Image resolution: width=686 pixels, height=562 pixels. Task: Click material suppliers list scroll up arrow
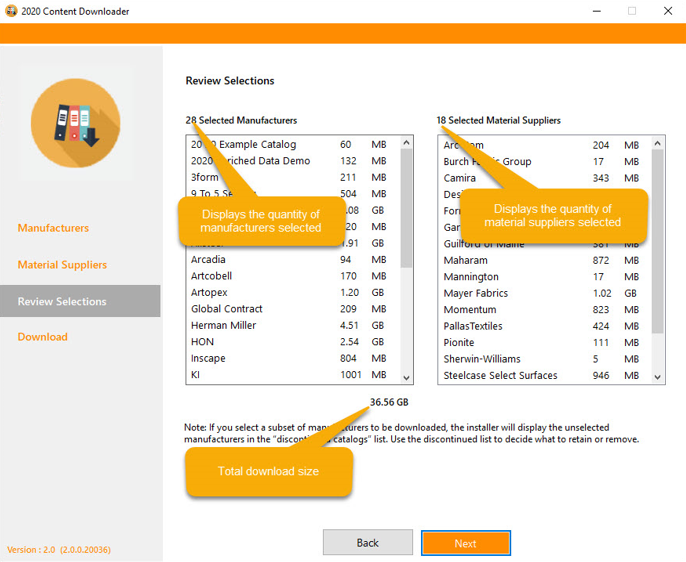pyautogui.click(x=658, y=143)
